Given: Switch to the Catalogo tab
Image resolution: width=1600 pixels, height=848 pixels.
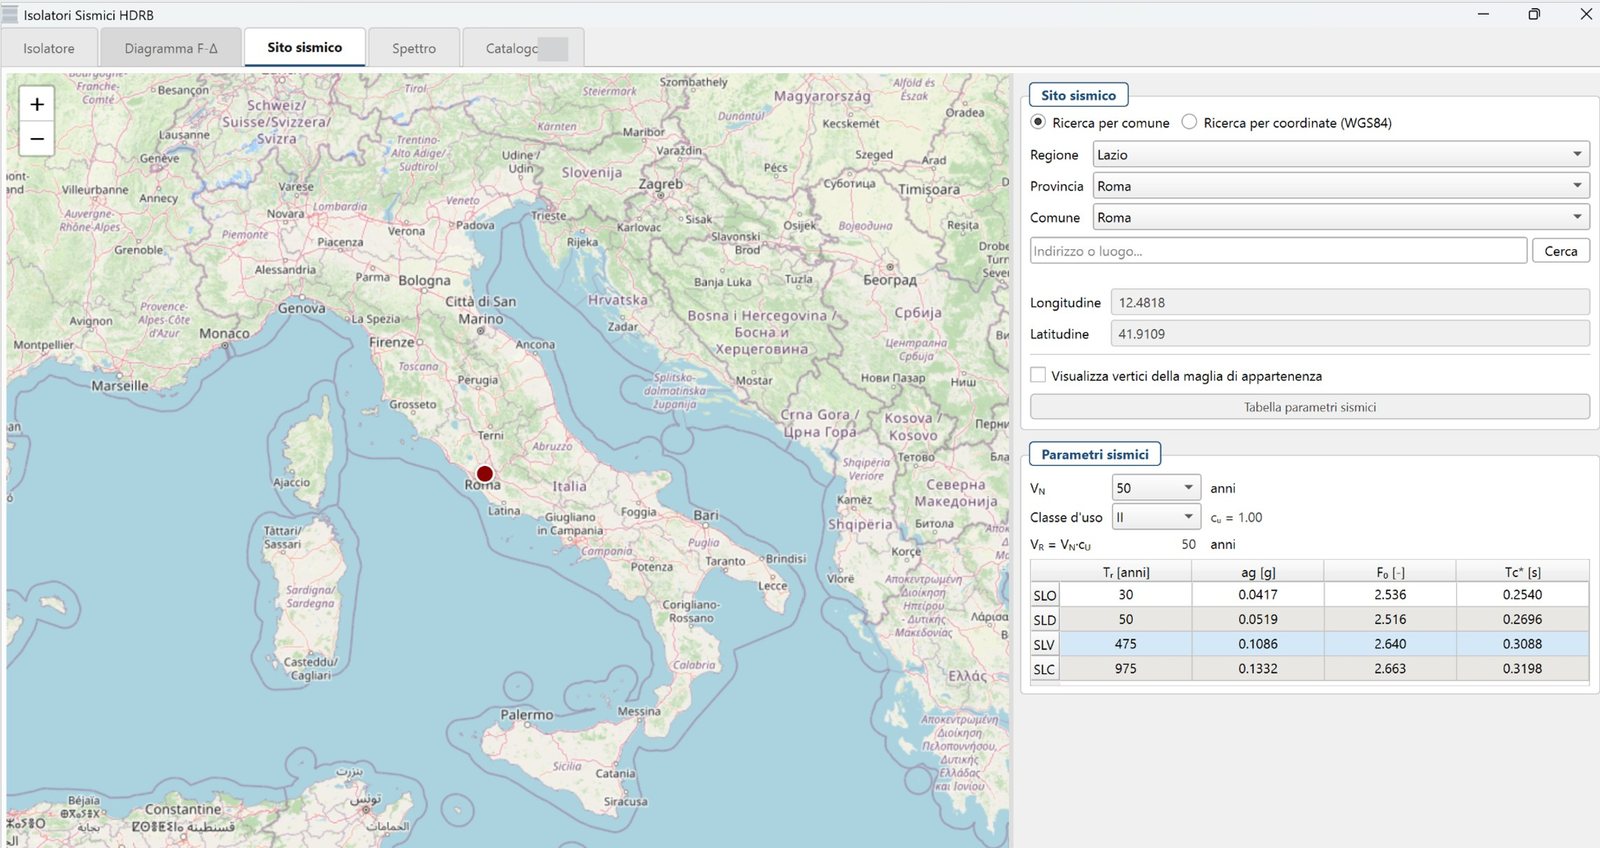Looking at the screenshot, I should pos(523,48).
